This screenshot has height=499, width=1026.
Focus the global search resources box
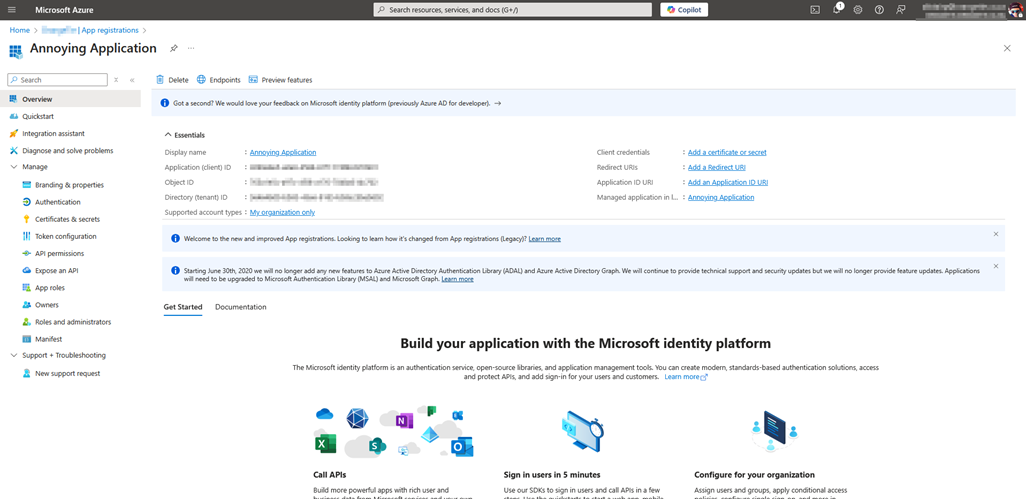[512, 10]
